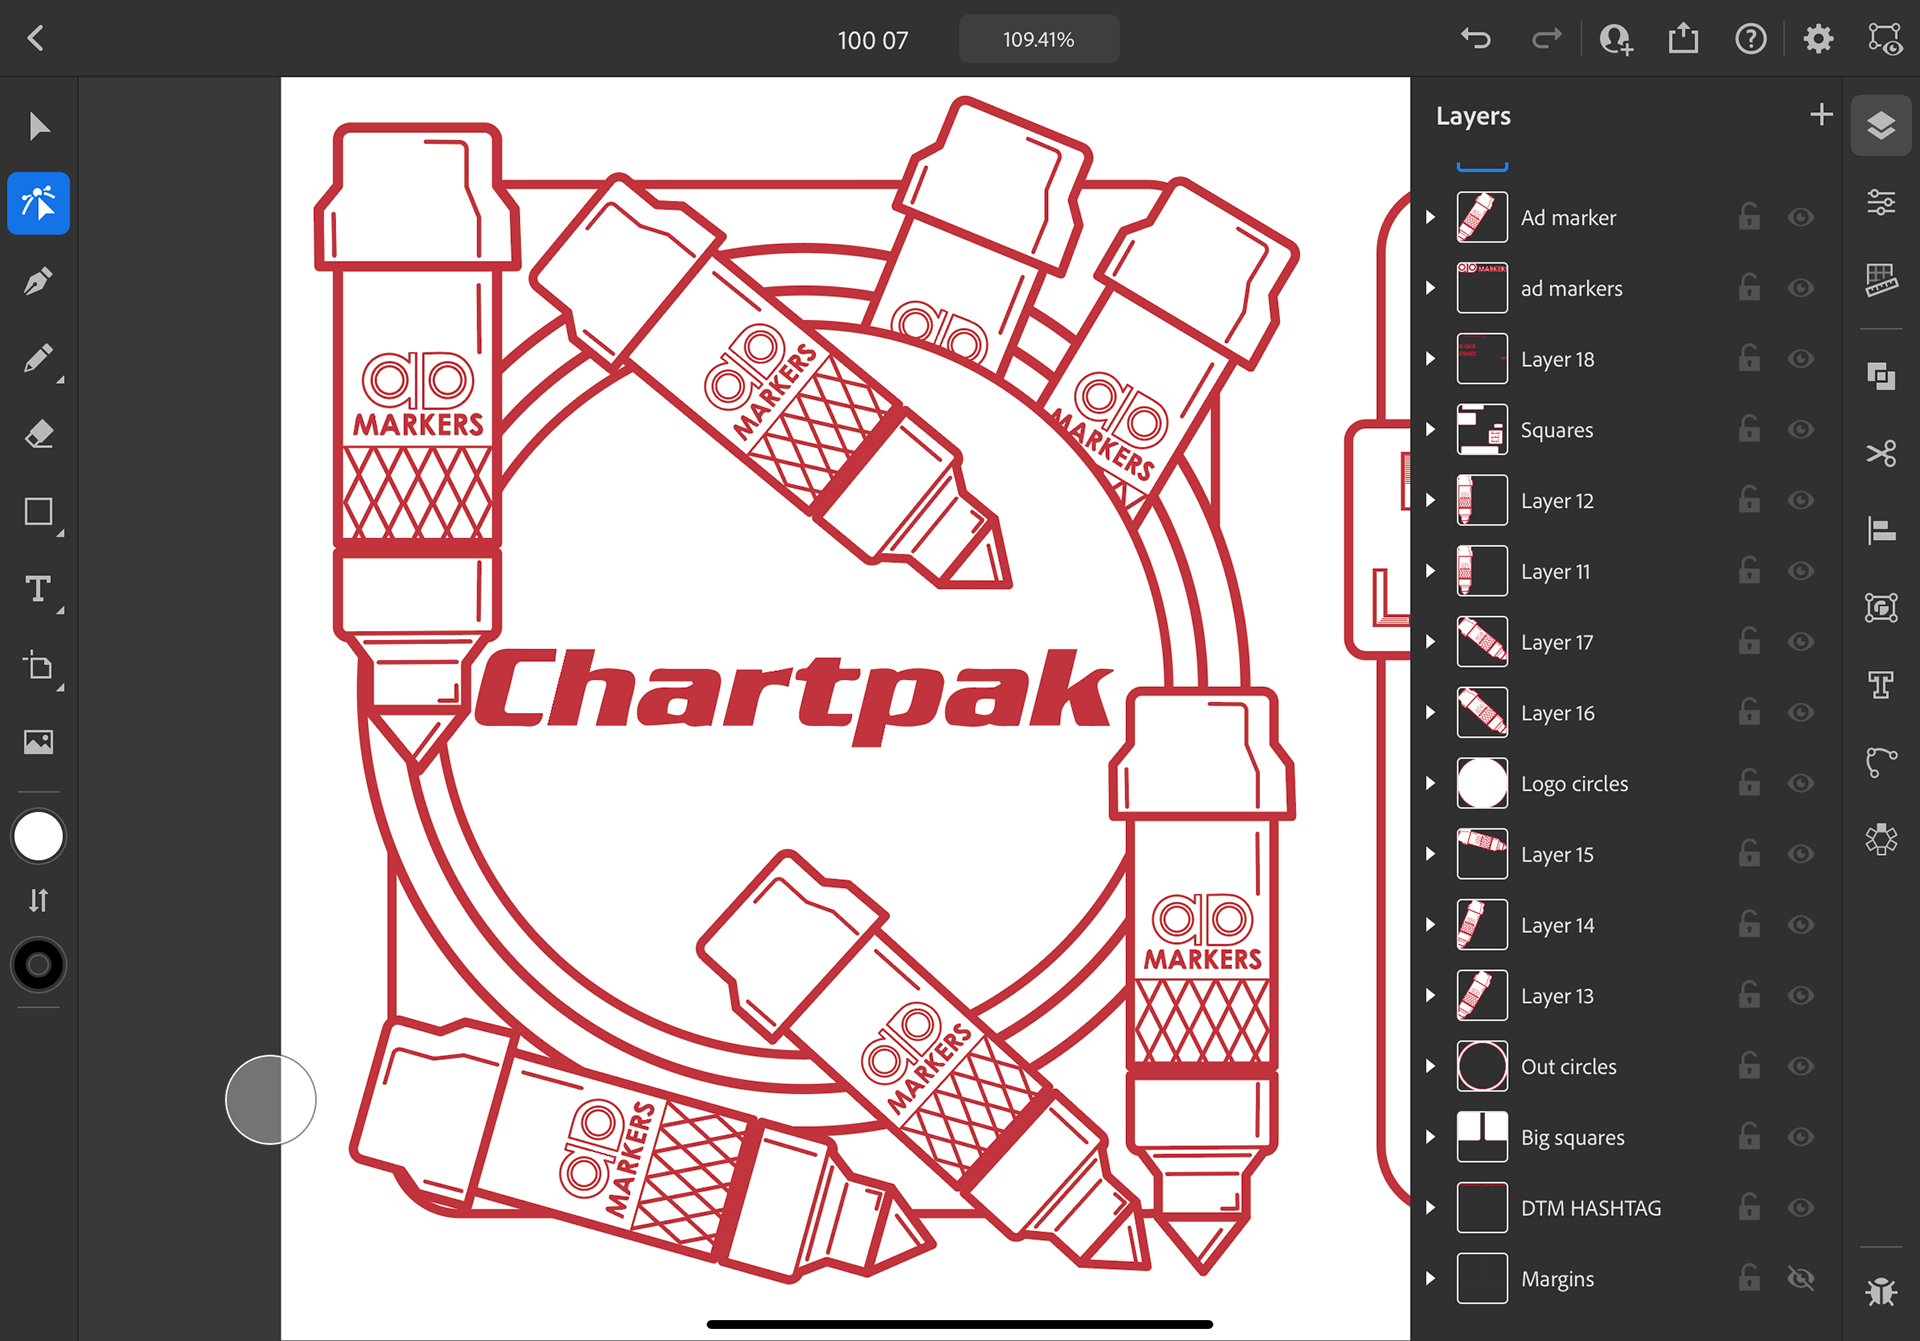
Task: Select Layer 14 in layers list
Action: click(x=1626, y=925)
